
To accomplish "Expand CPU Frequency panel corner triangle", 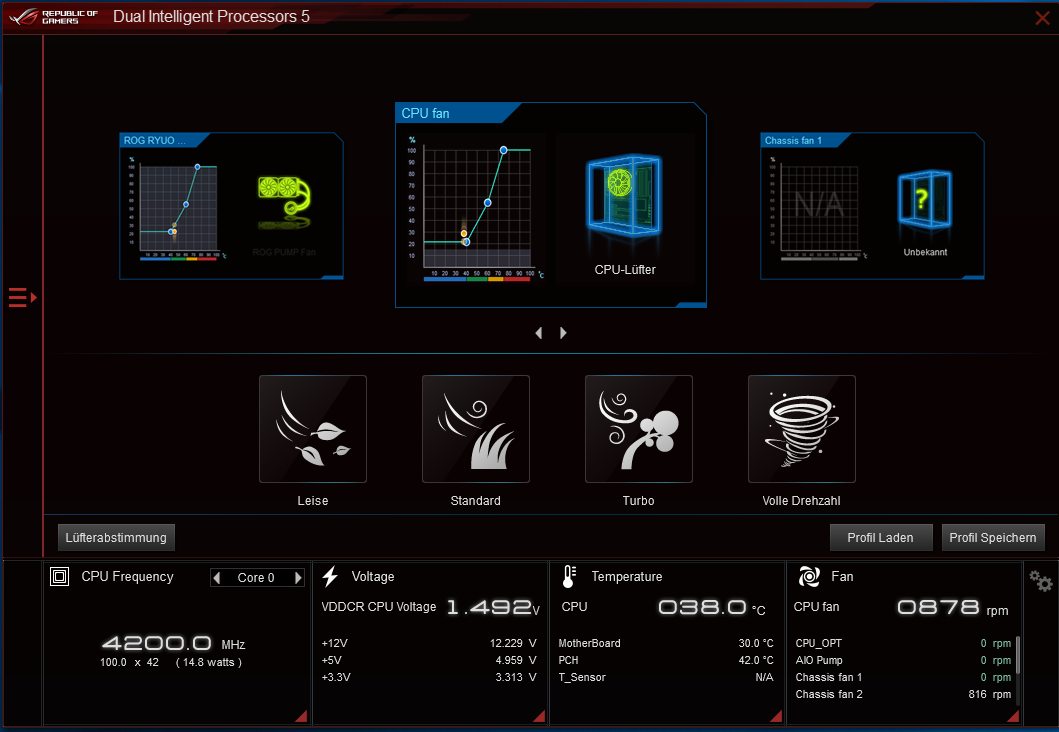I will [302, 716].
